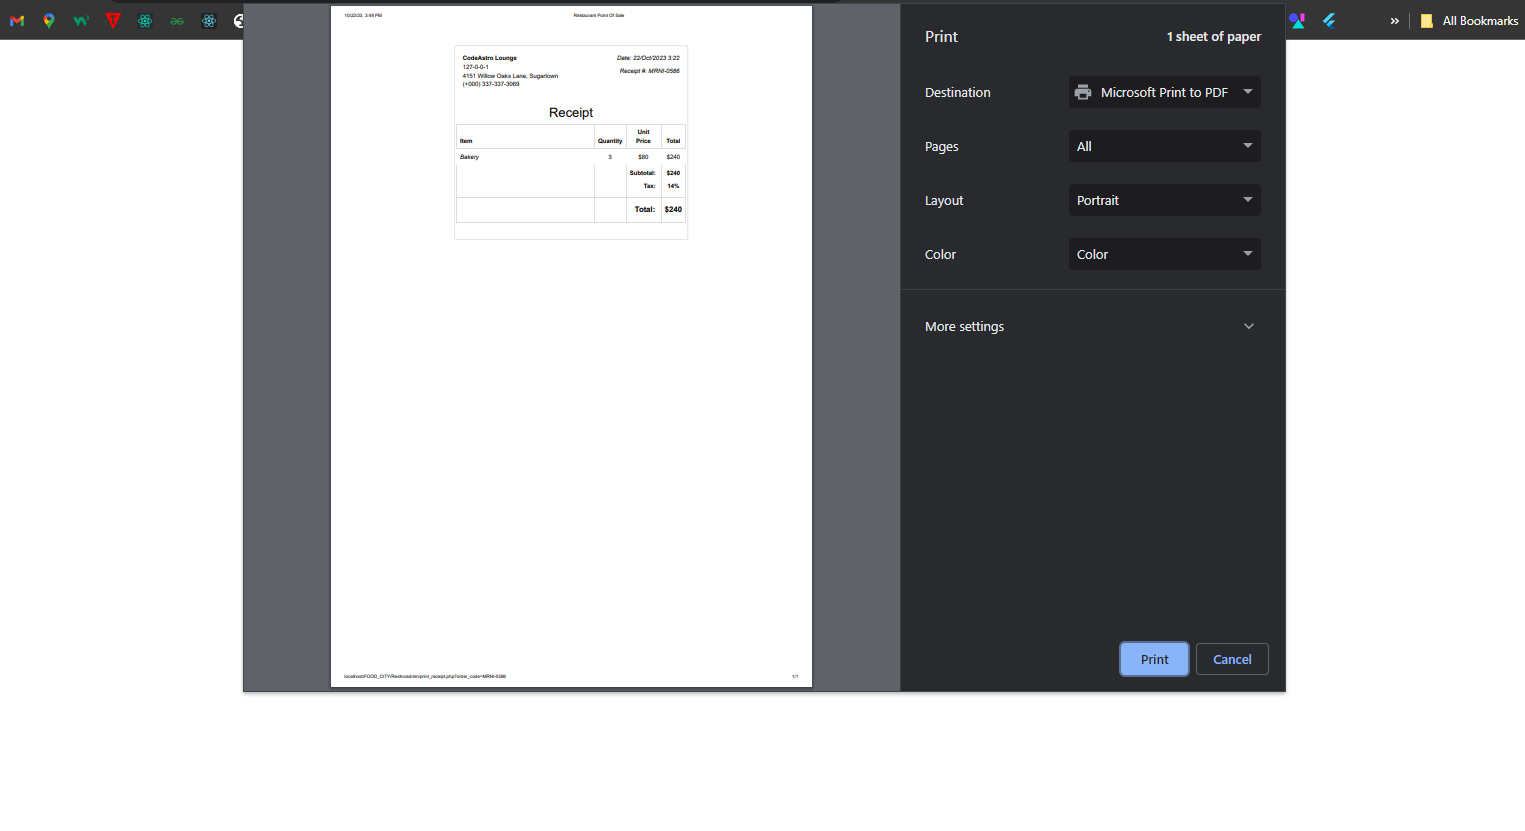Open the Destination dropdown
The image size is (1525, 831).
[x=1164, y=92]
